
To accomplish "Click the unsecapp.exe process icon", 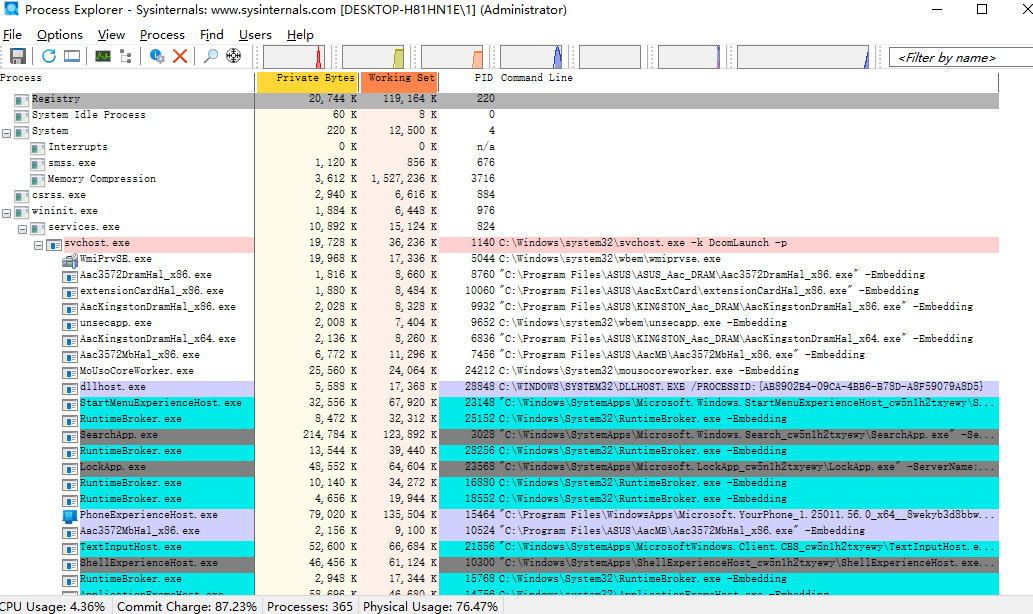I will tap(69, 325).
